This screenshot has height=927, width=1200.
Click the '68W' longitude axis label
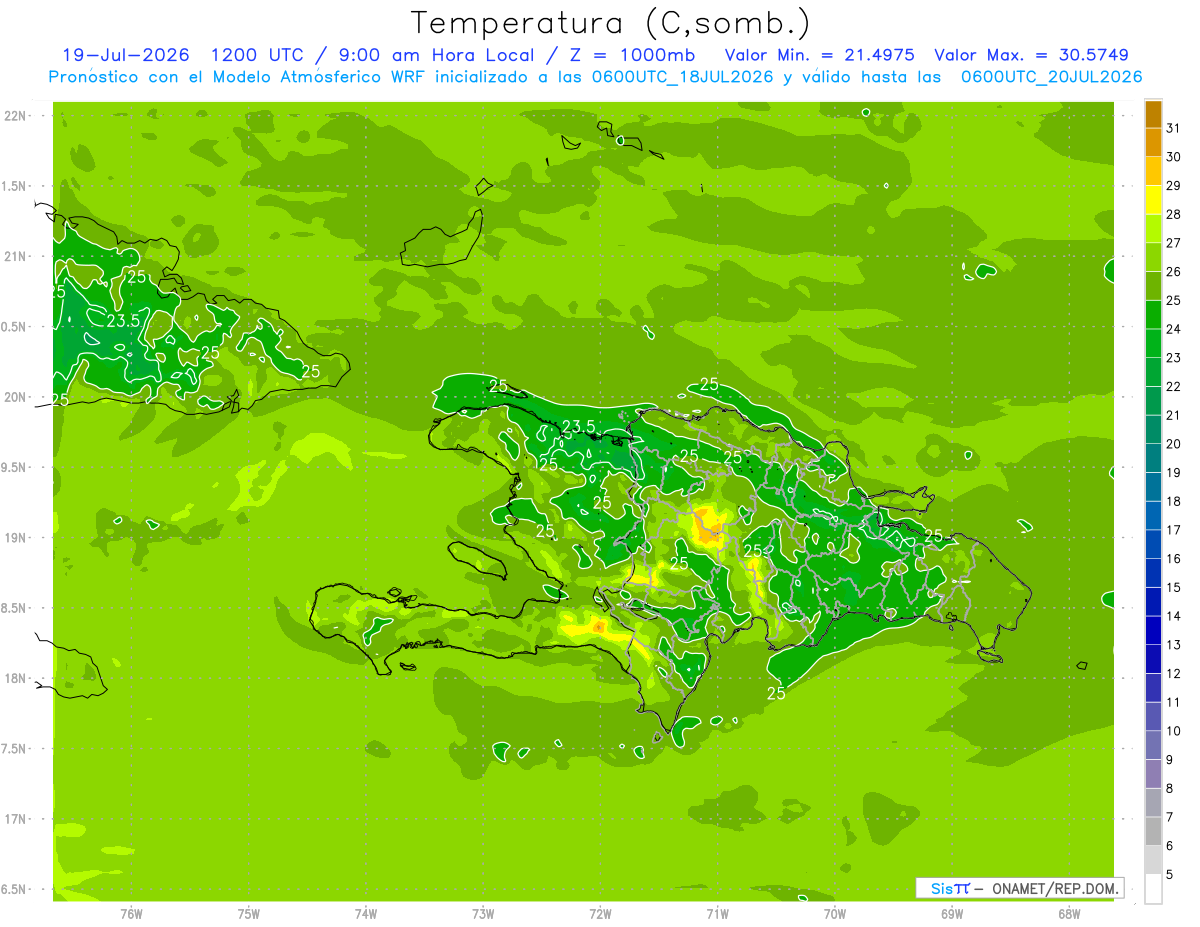[1069, 914]
